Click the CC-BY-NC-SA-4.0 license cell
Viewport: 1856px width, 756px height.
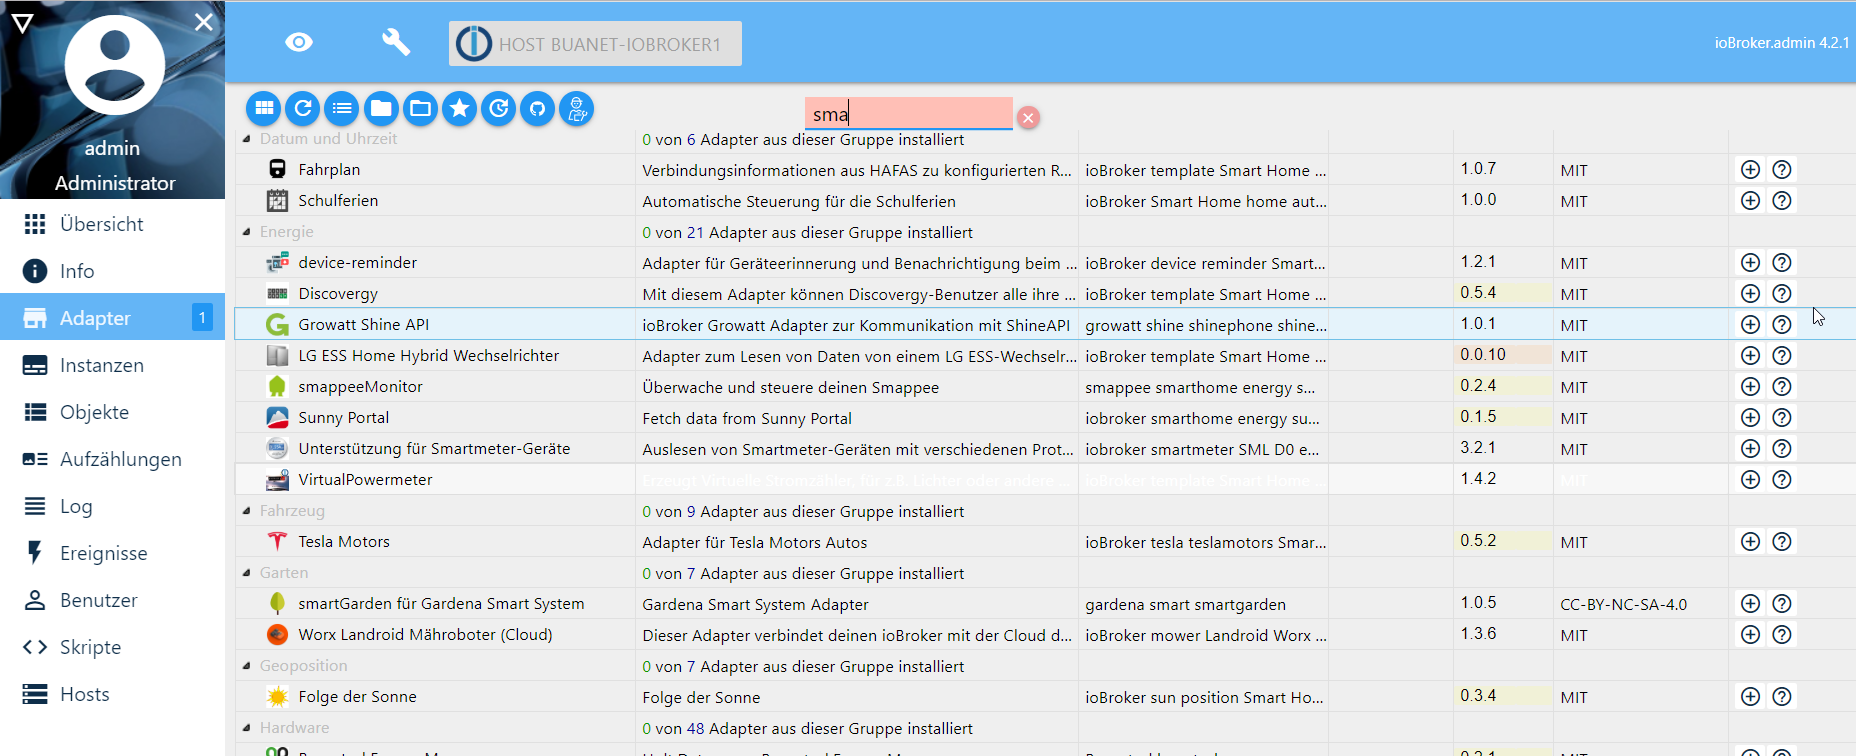(1623, 604)
